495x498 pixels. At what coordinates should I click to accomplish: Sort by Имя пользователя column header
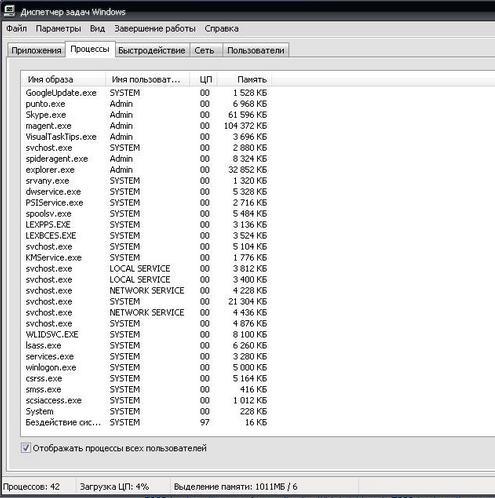148,80
